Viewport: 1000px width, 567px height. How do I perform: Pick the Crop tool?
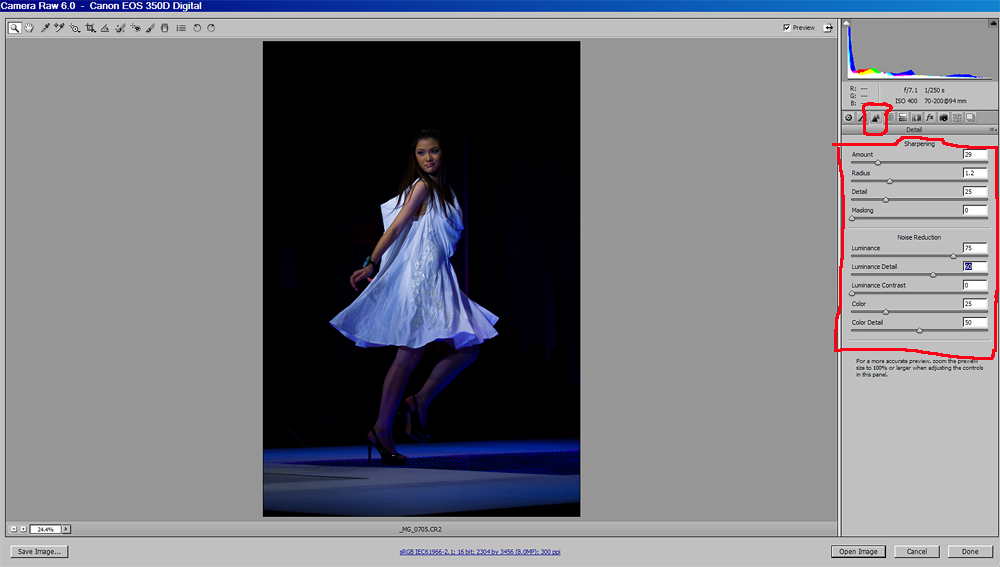(x=89, y=28)
